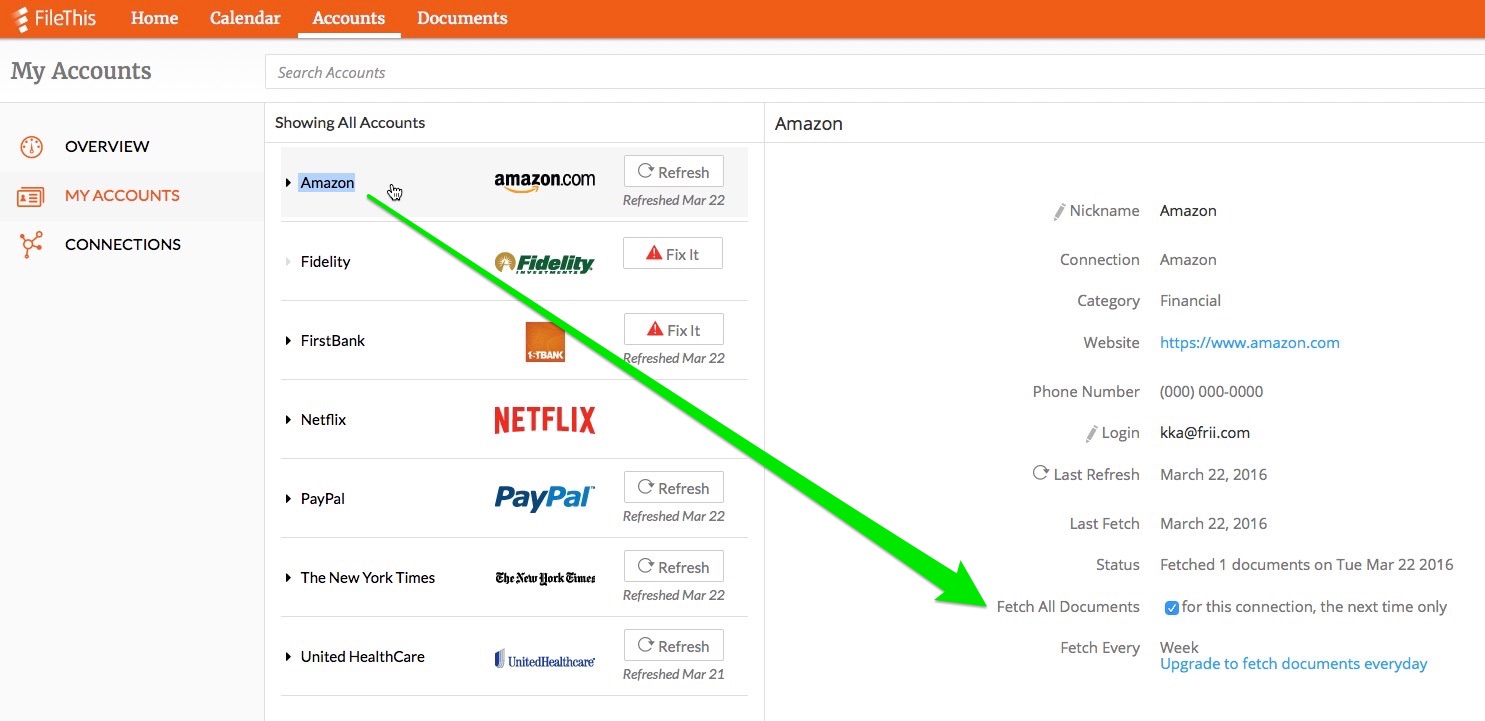Click the Netflix red logo

[545, 420]
